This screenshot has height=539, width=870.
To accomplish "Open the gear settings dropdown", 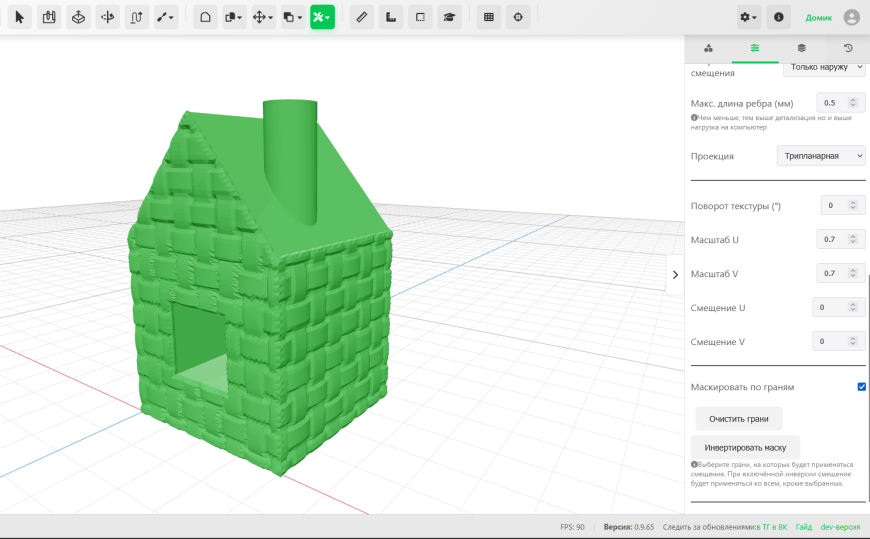I will (x=748, y=17).
